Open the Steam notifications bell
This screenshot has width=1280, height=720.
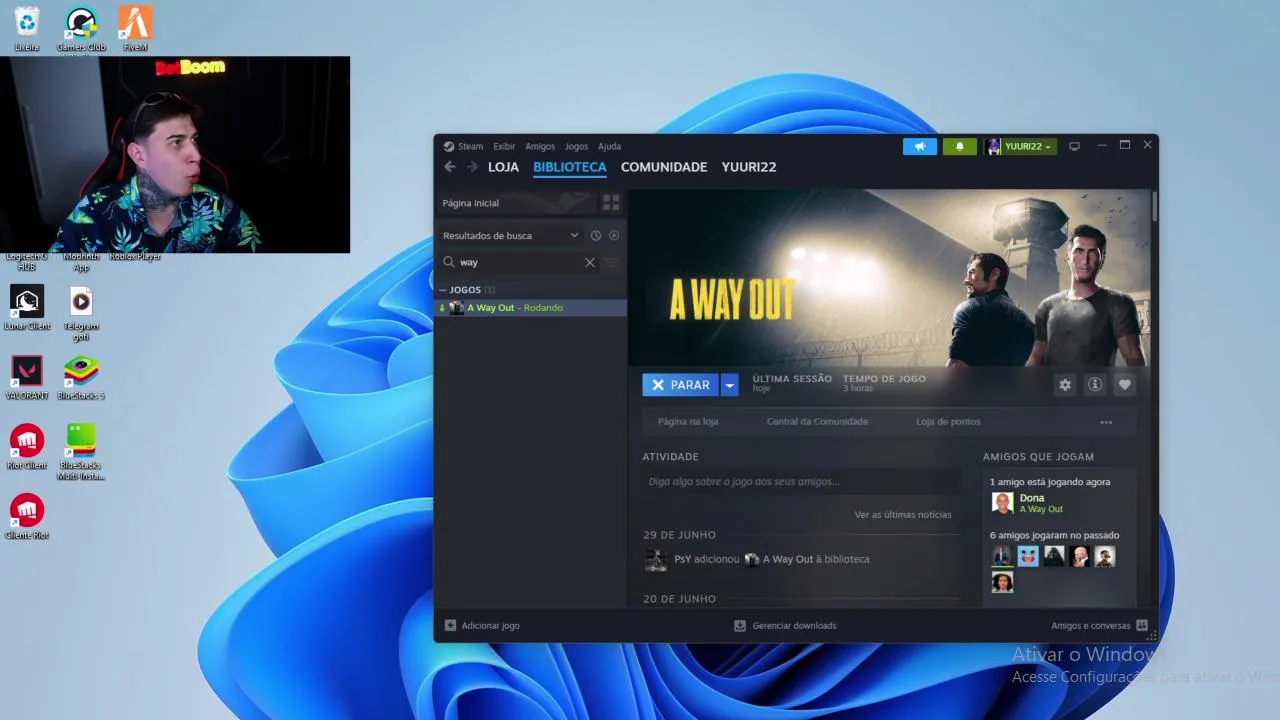point(960,146)
